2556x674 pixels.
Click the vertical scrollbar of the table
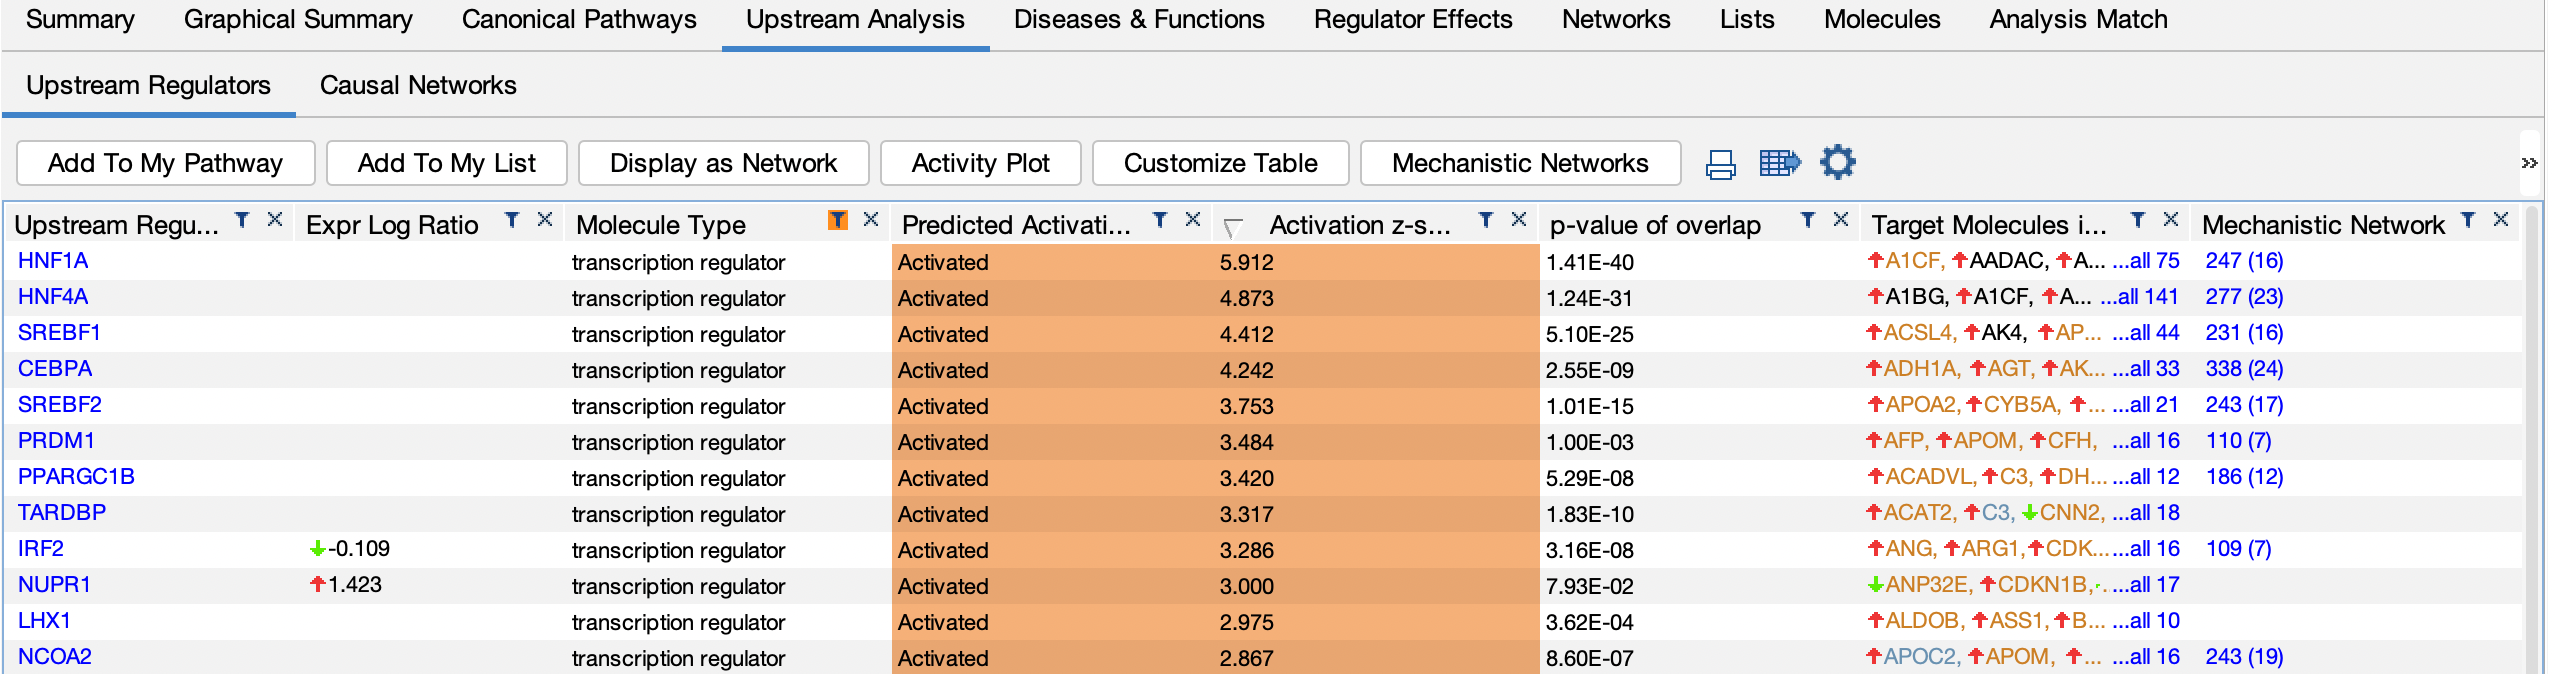pyautogui.click(x=2533, y=440)
